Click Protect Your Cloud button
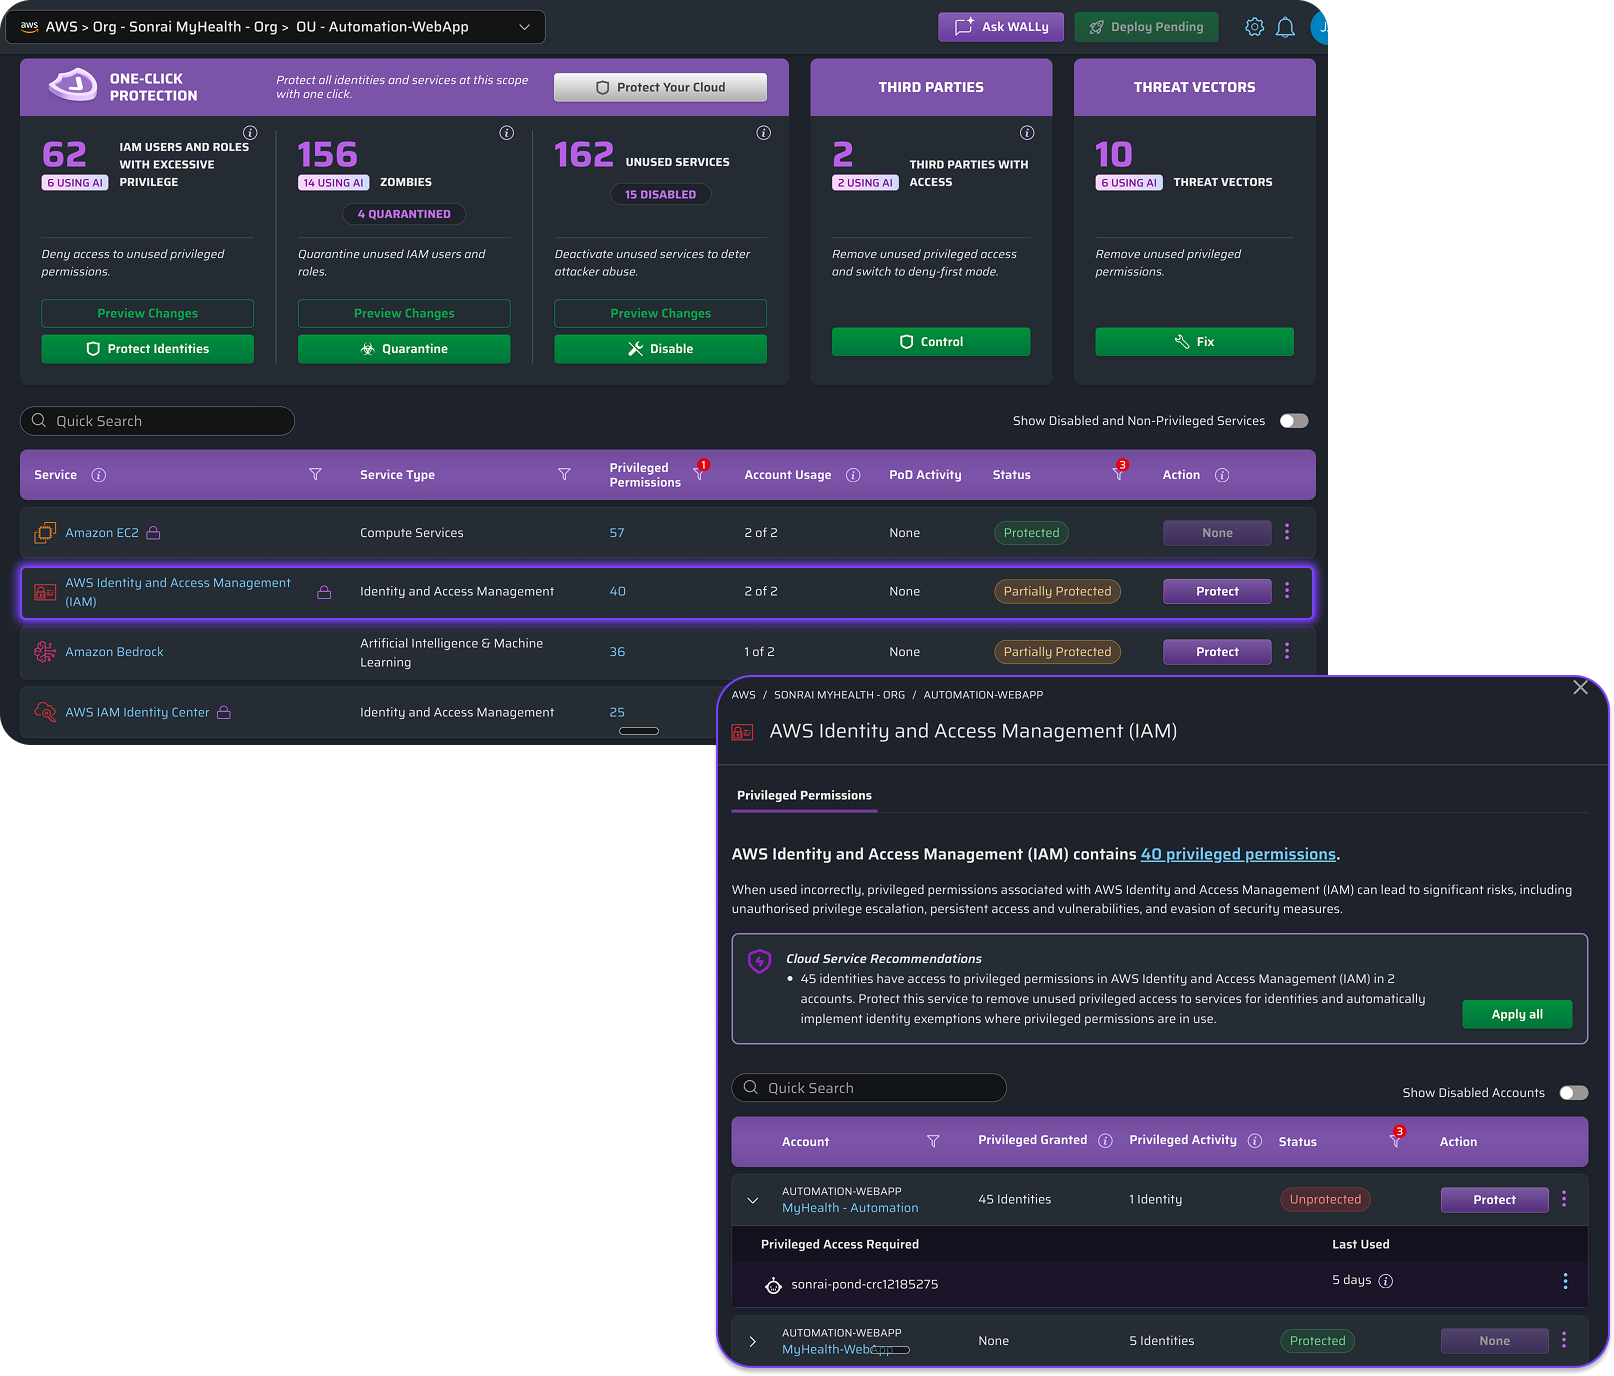Image resolution: width=1614 pixels, height=1376 pixels. [x=661, y=87]
